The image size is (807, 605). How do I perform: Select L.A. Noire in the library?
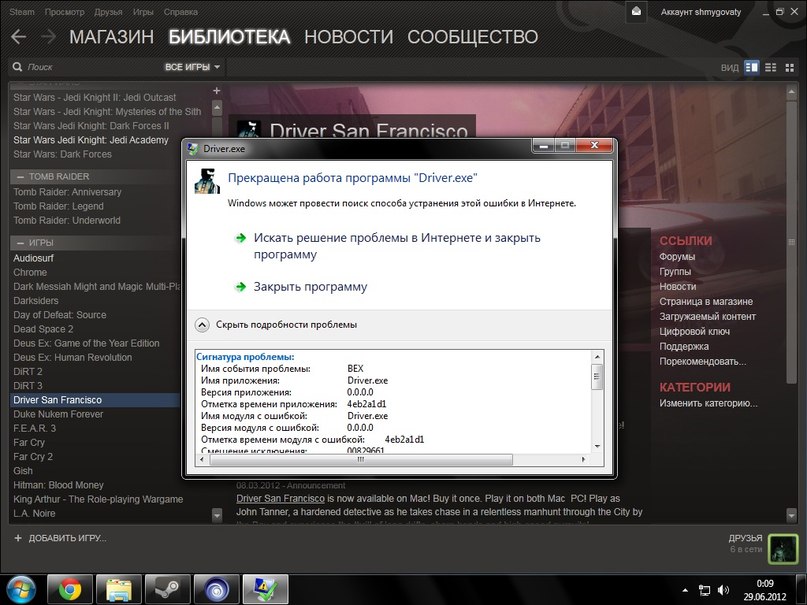pyautogui.click(x=34, y=513)
